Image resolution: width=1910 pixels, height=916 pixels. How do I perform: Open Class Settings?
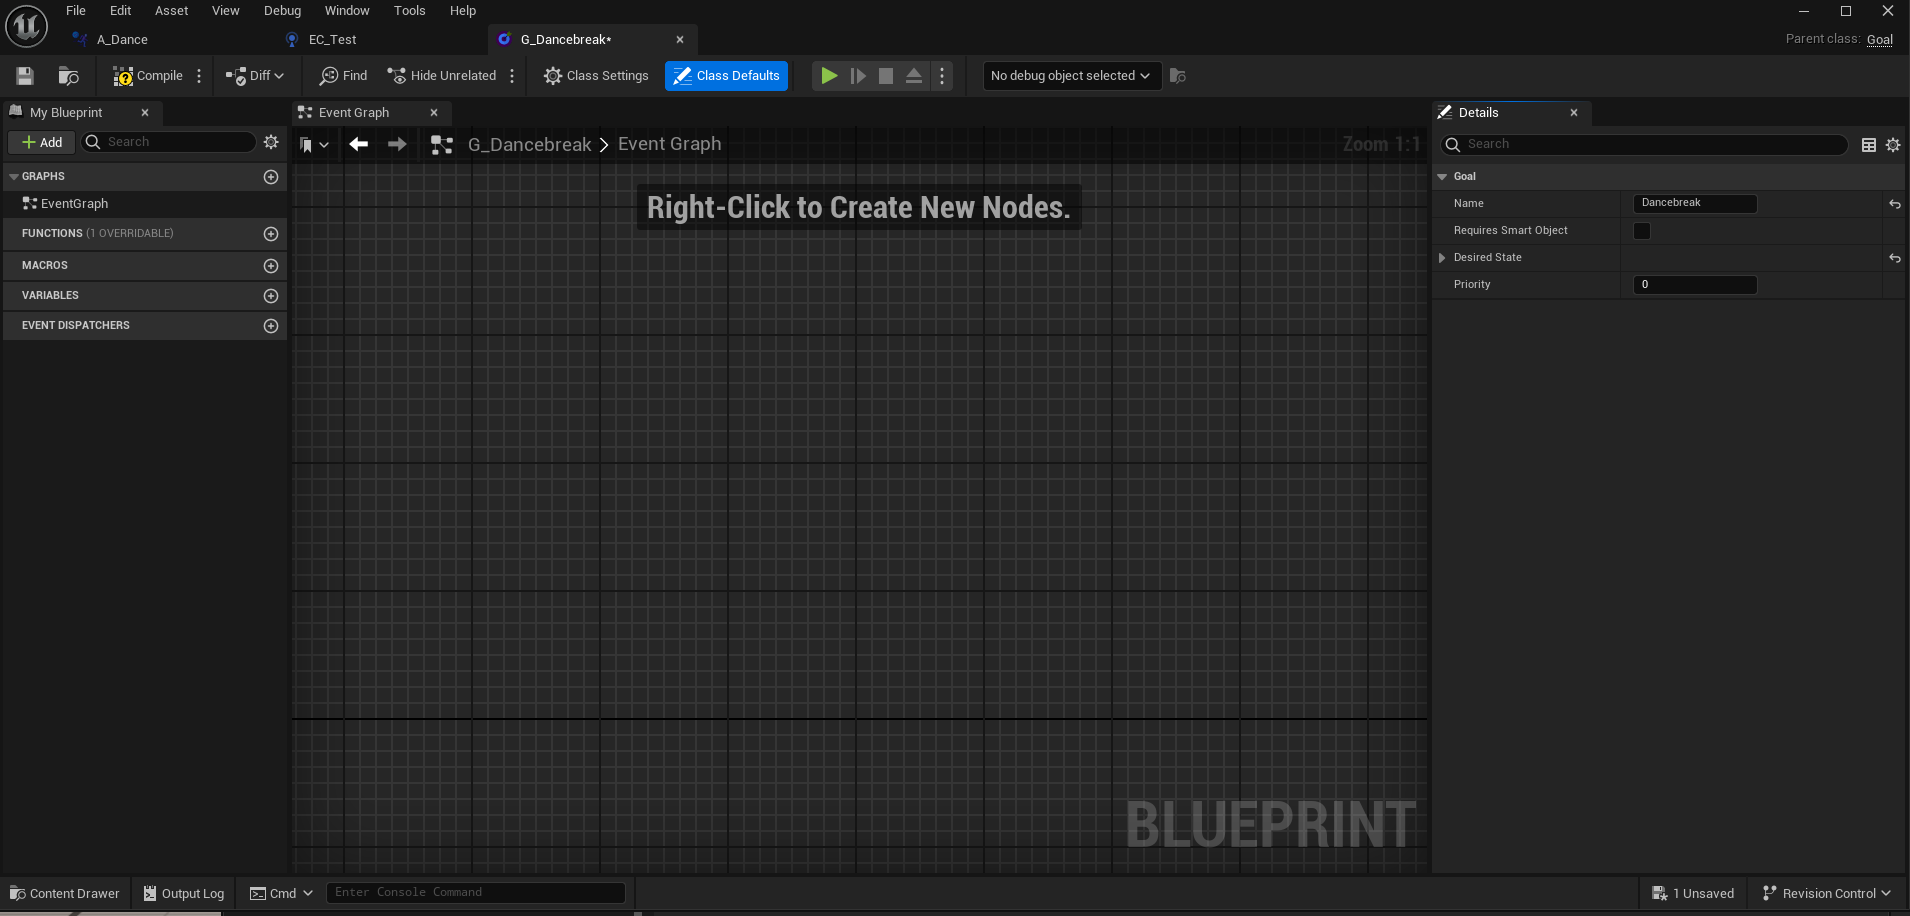[596, 76]
